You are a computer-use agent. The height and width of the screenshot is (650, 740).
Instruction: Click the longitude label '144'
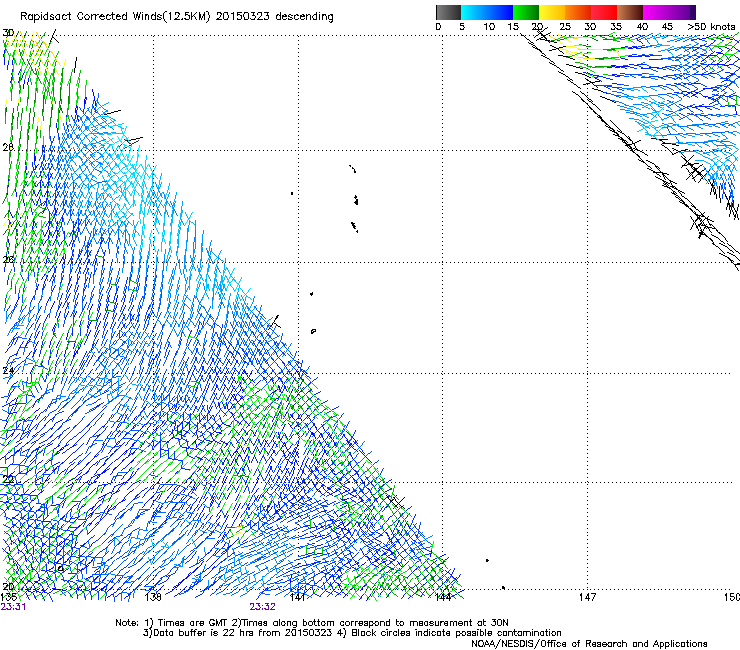(443, 597)
